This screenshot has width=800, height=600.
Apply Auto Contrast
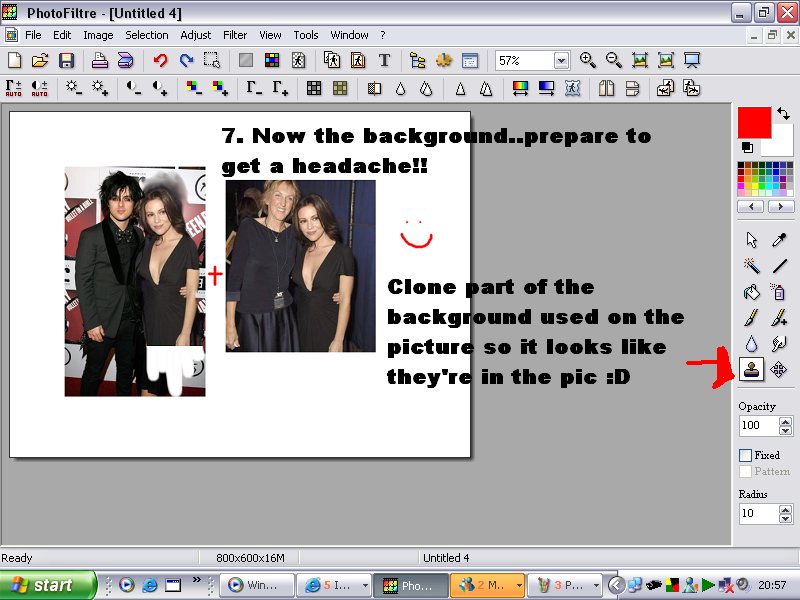click(39, 88)
